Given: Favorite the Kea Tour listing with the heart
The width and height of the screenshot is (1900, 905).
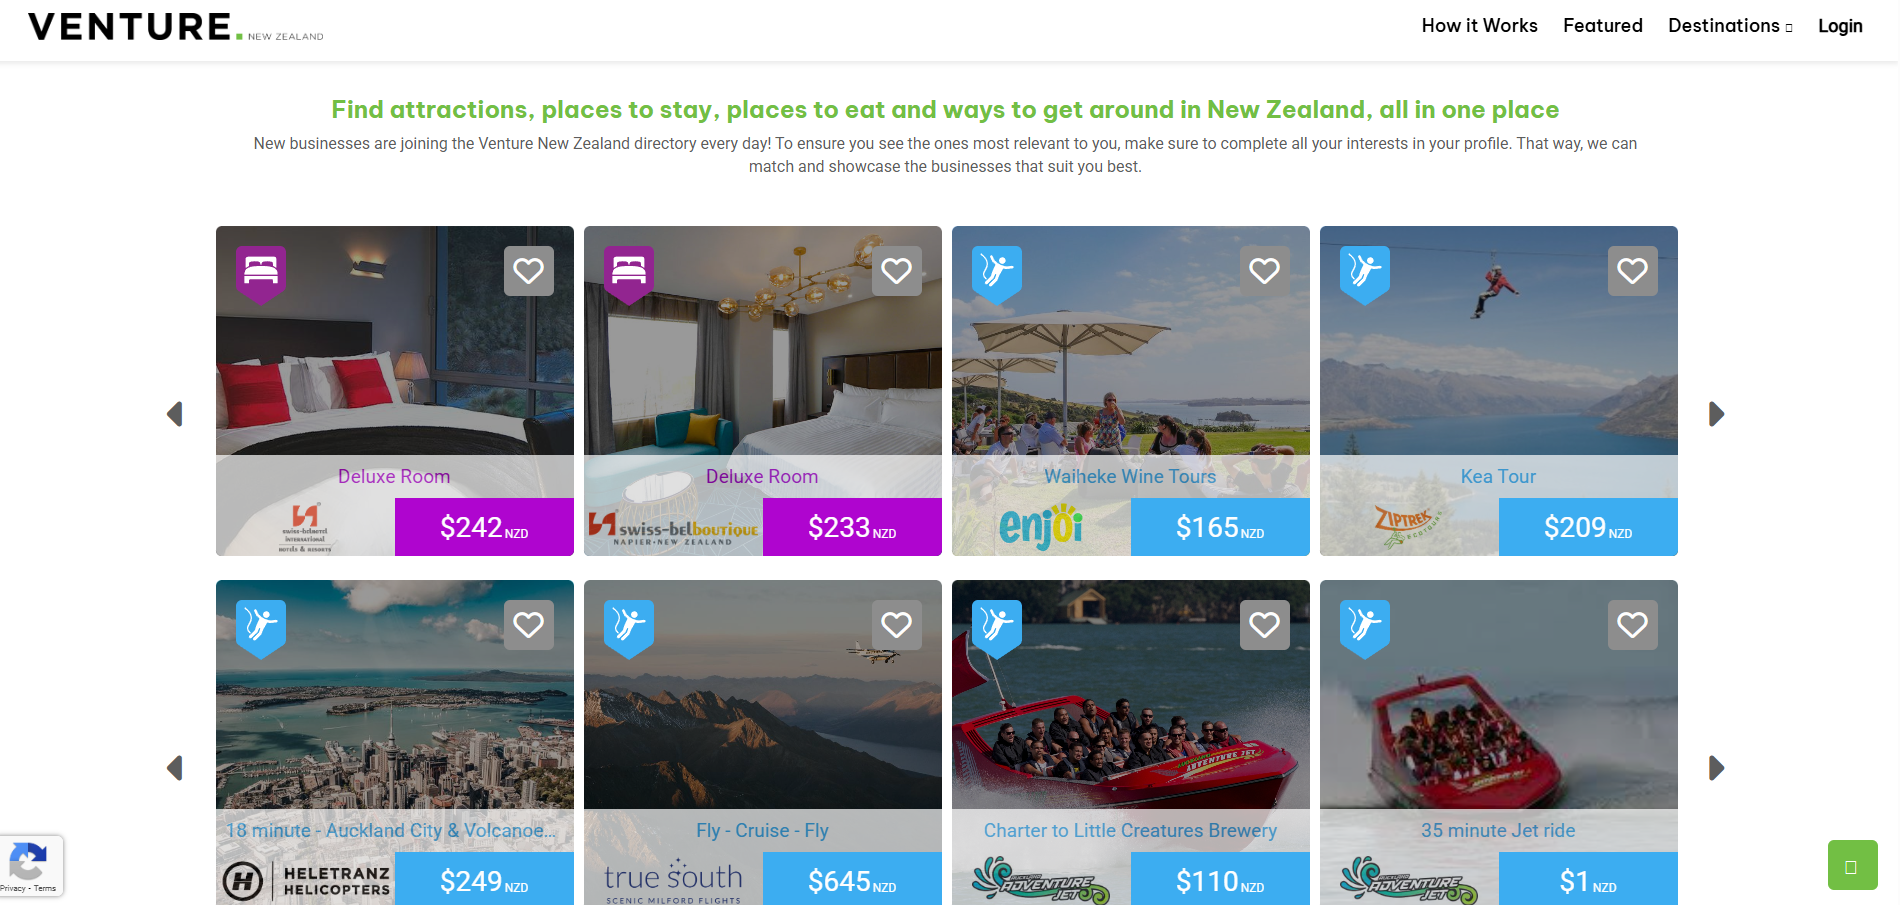Looking at the screenshot, I should [x=1632, y=271].
